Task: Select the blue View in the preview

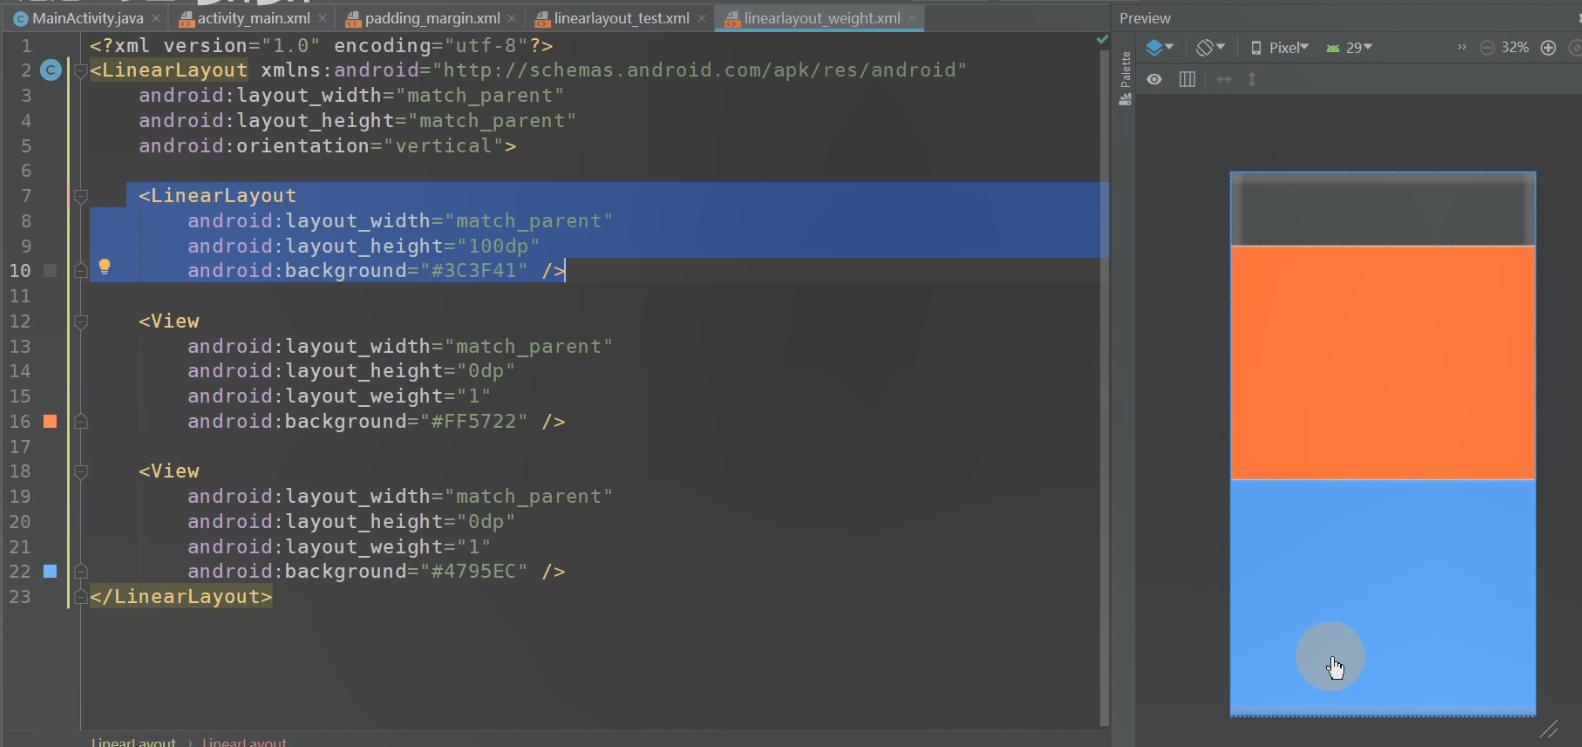Action: click(x=1383, y=597)
